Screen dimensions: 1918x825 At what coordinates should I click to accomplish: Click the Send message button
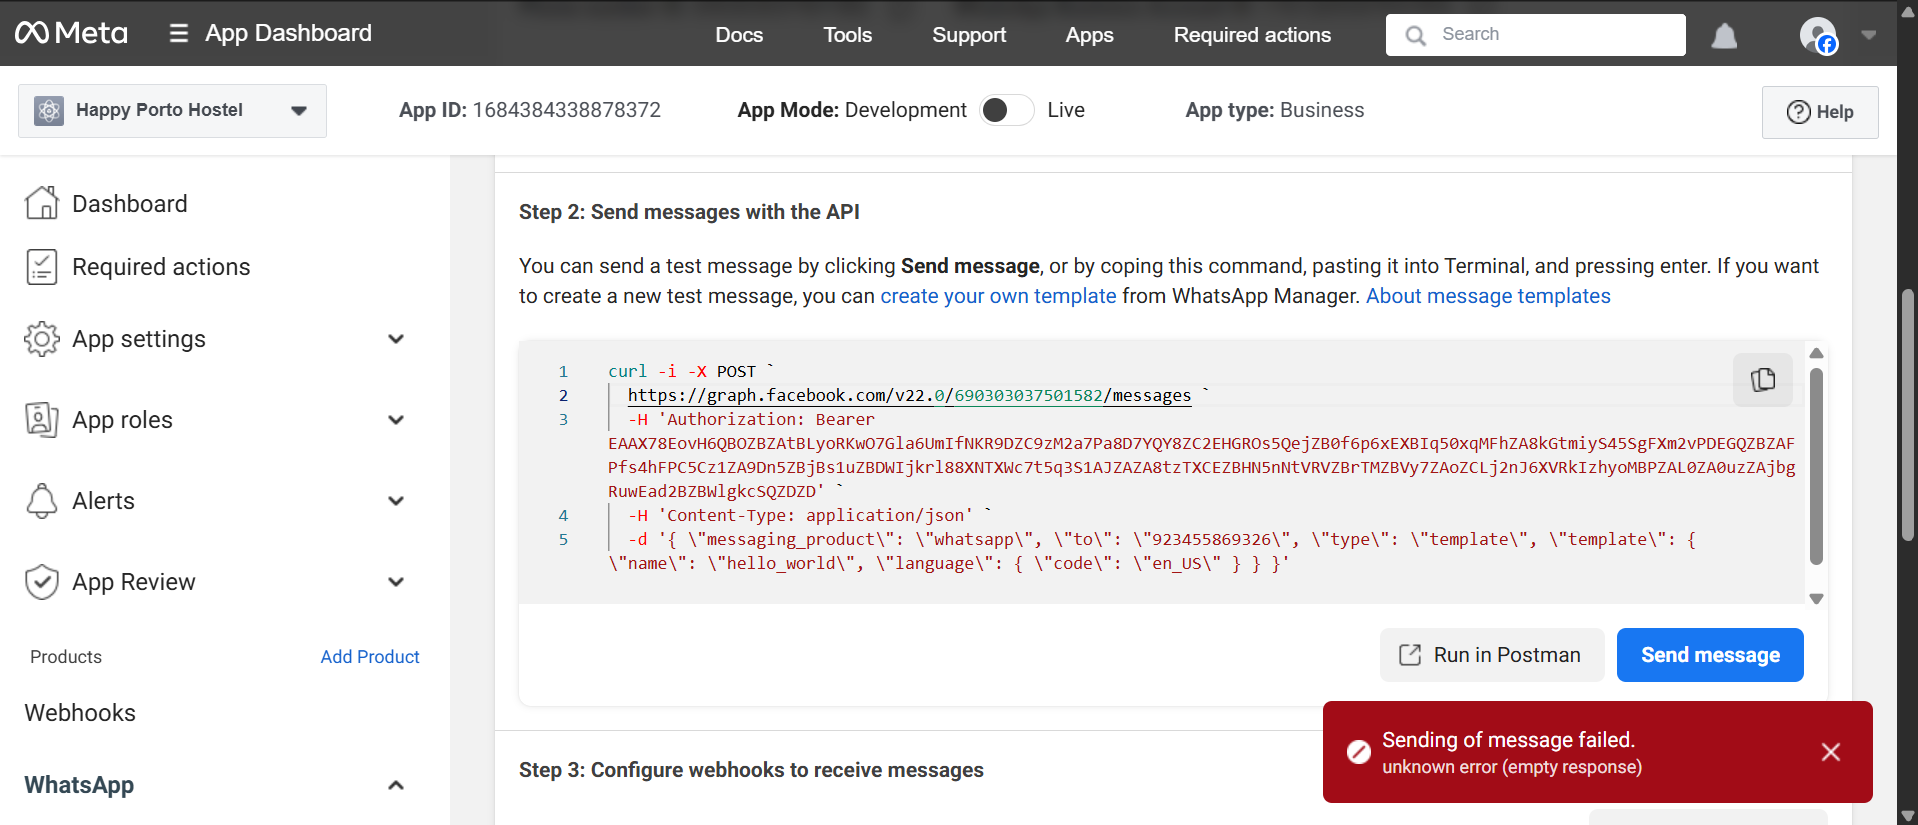[1710, 655]
